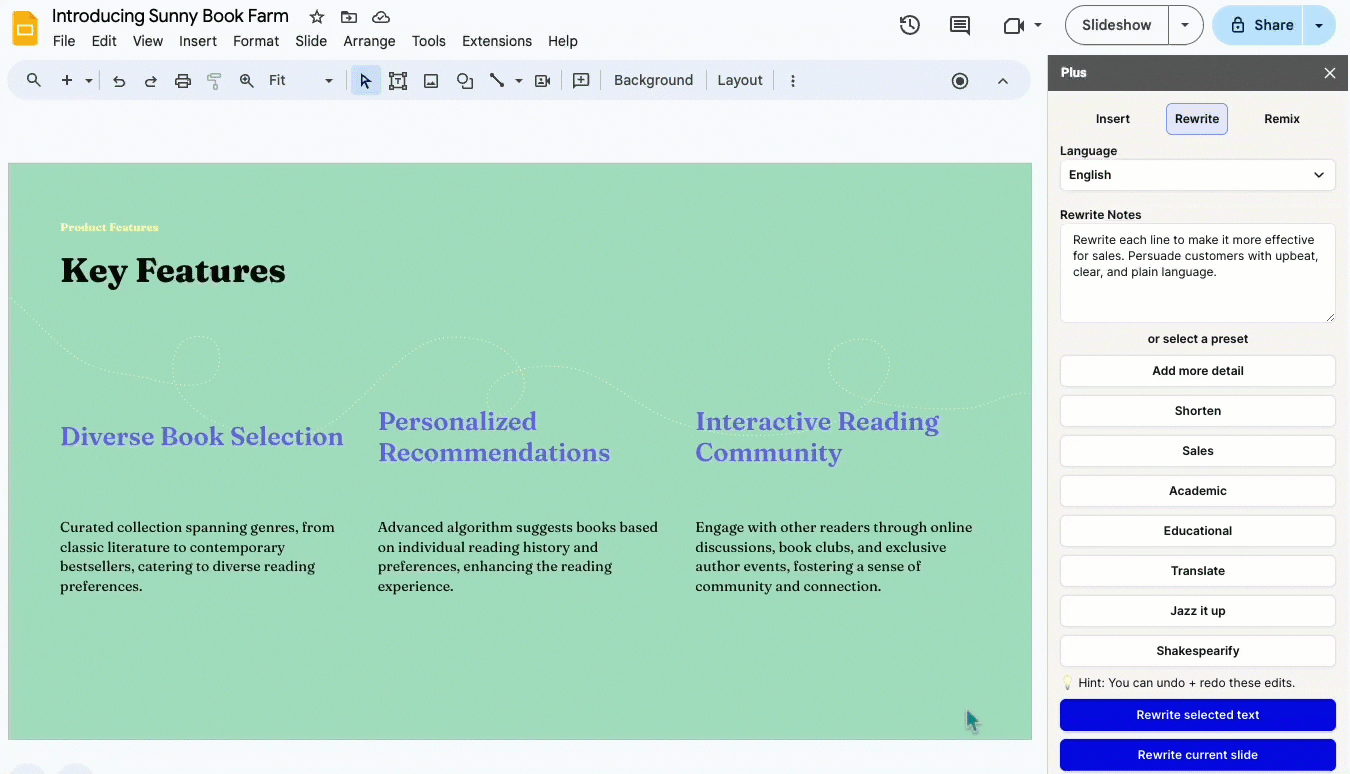Click Rewrite selected text
Image resolution: width=1350 pixels, height=774 pixels.
[1198, 715]
